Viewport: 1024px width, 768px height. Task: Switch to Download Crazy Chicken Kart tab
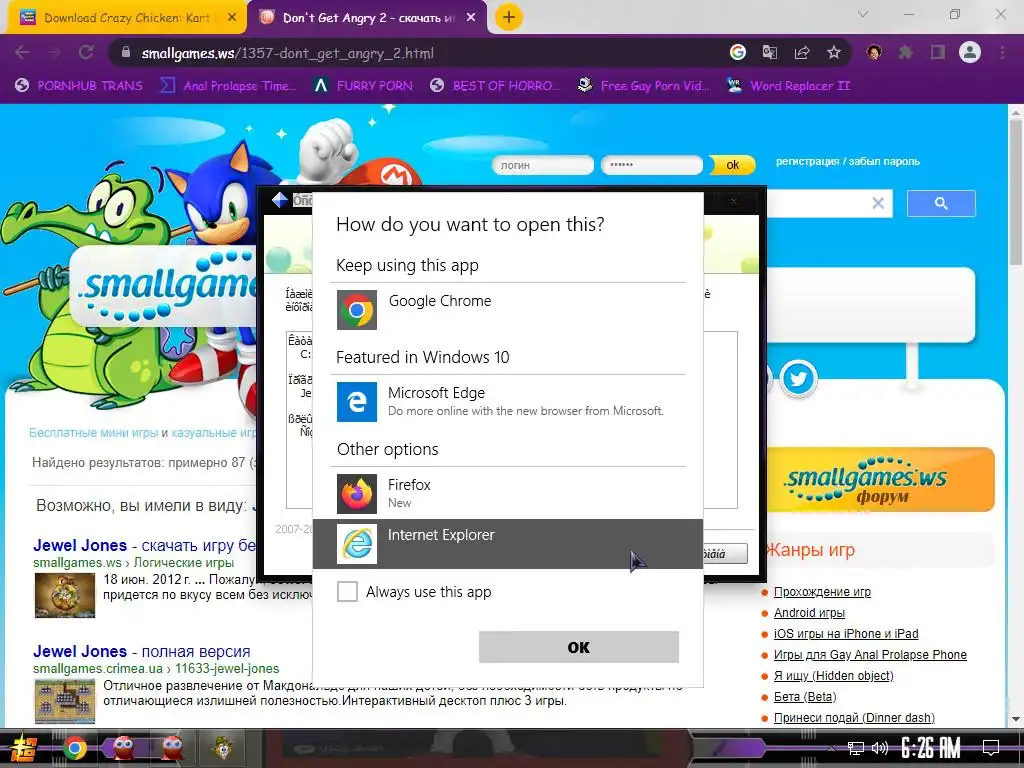click(126, 18)
